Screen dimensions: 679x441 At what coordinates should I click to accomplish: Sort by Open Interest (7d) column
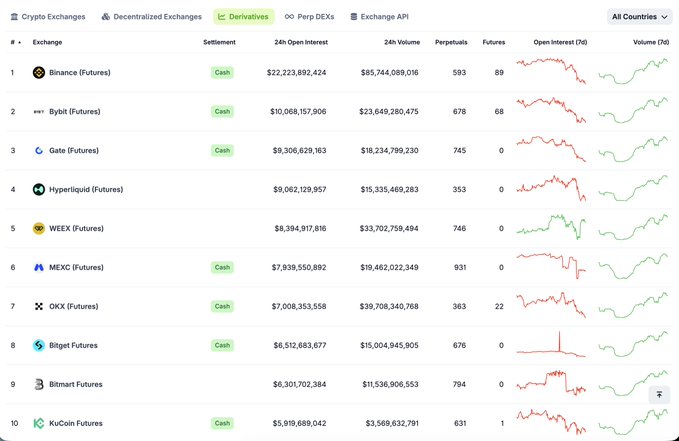click(x=560, y=42)
